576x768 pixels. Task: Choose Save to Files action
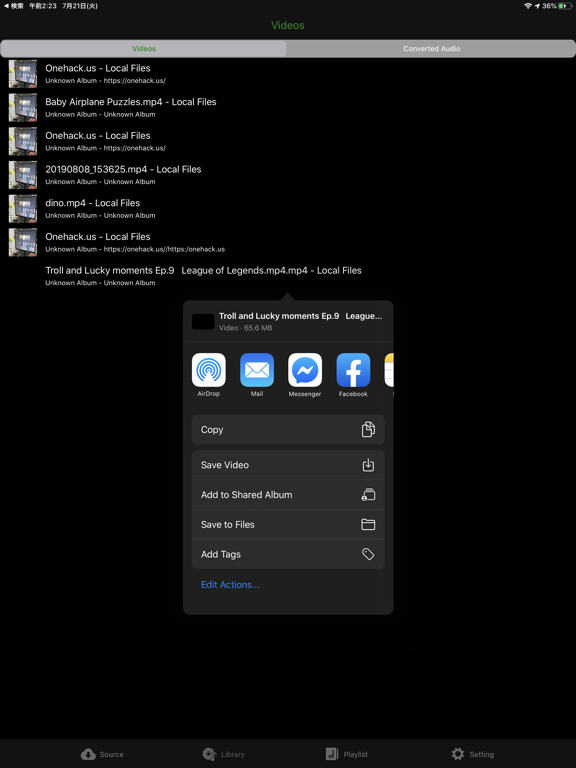(x=288, y=525)
